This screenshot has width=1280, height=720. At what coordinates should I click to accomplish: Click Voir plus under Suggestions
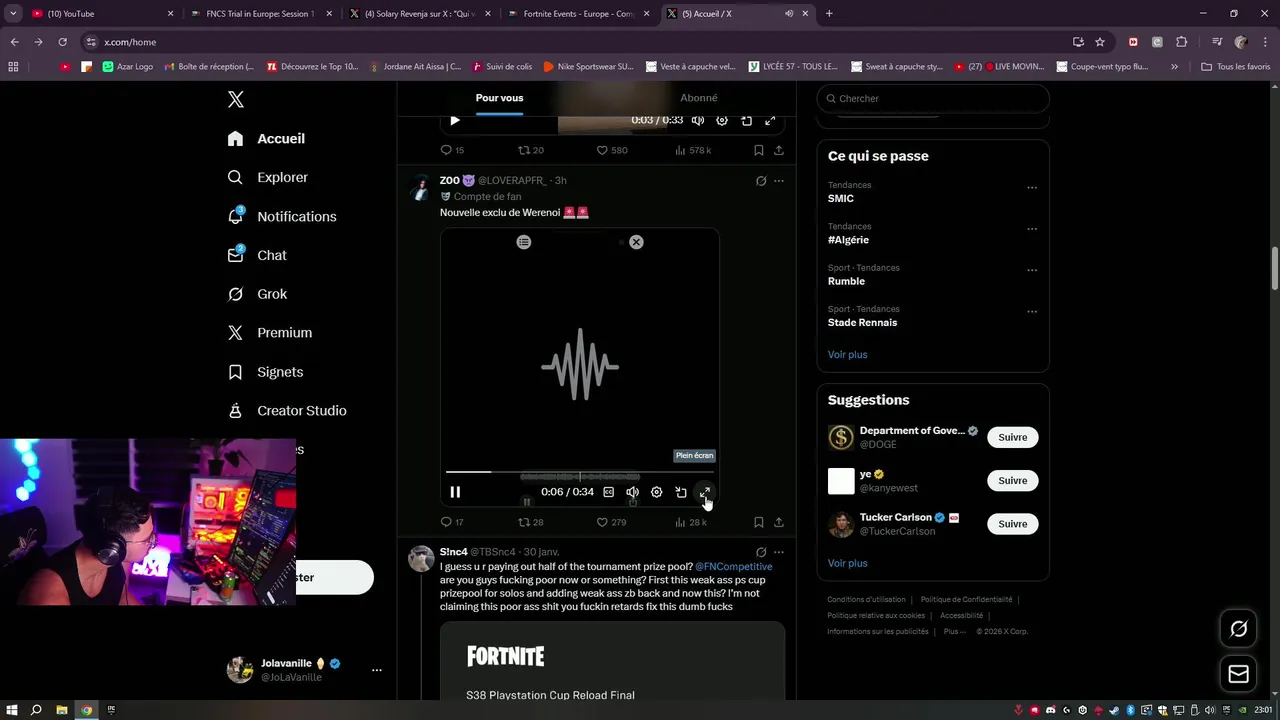tap(847, 563)
